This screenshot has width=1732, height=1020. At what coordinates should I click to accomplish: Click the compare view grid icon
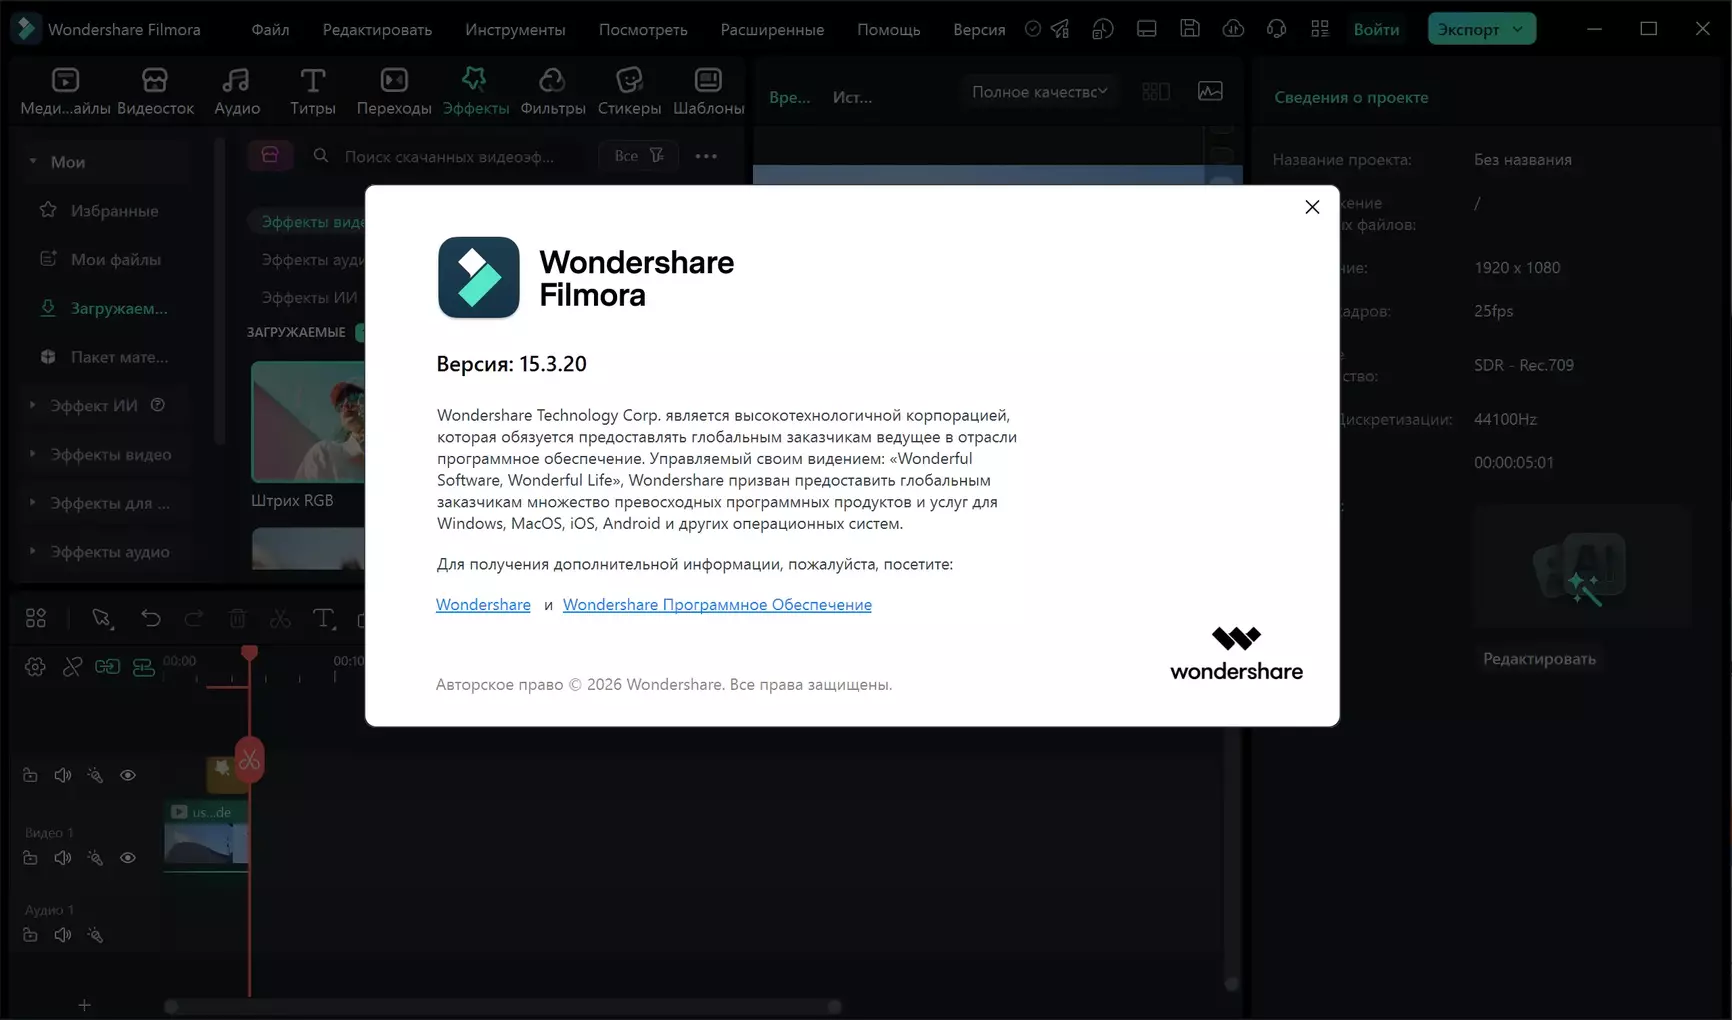[x=1156, y=92]
